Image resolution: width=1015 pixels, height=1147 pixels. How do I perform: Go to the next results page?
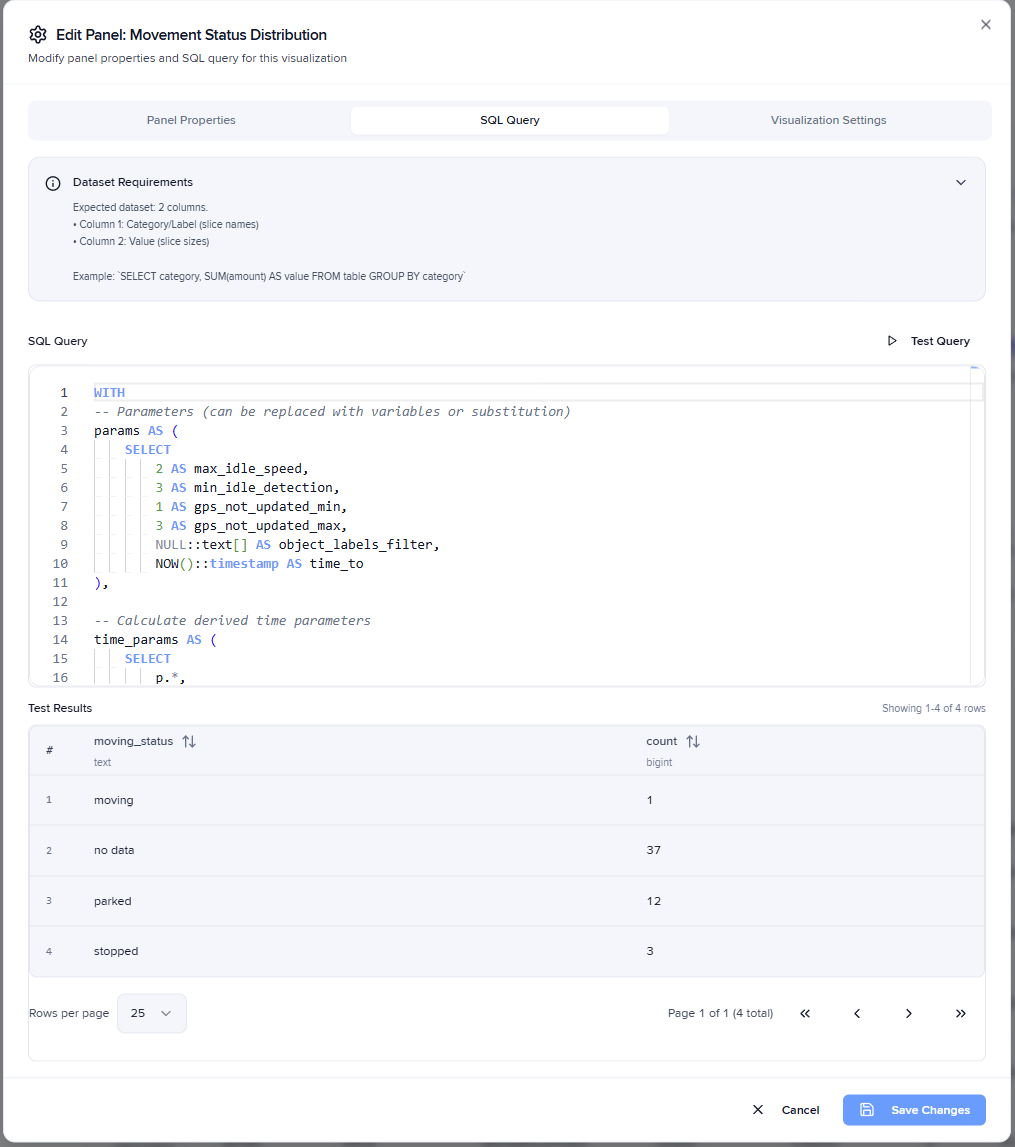click(x=909, y=1013)
